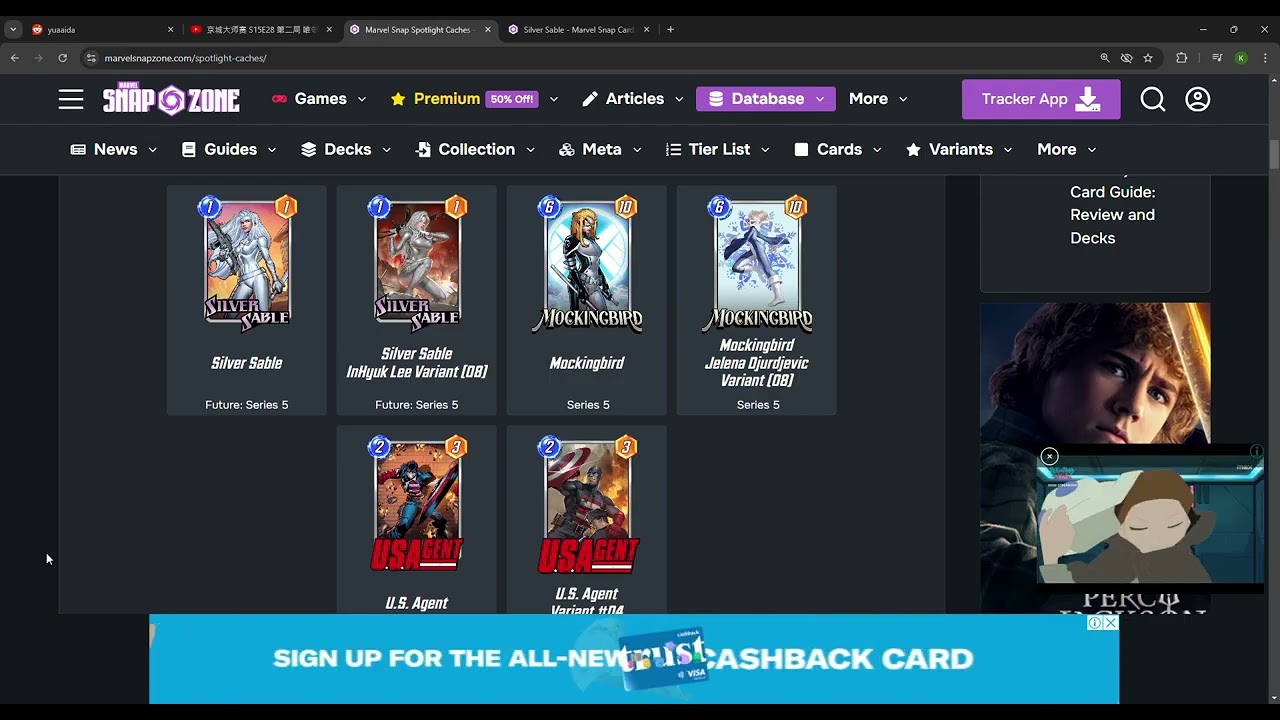The width and height of the screenshot is (1280, 720).
Task: Open the Database dropdown
Action: tap(766, 99)
